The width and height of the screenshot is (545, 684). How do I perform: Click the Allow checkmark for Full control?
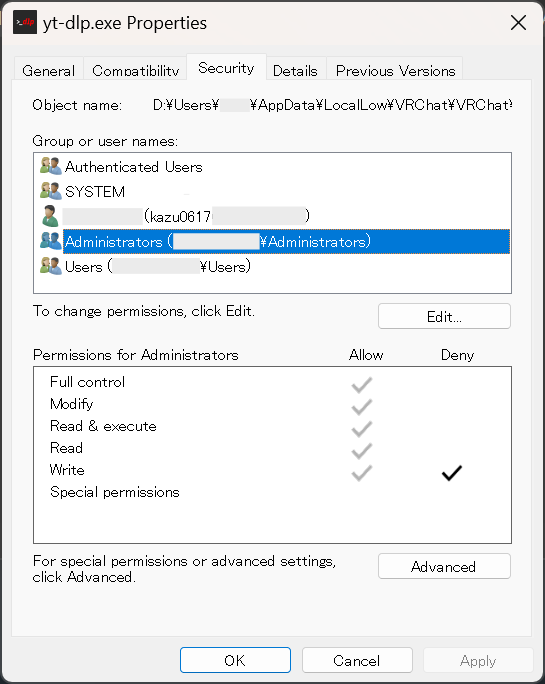point(362,385)
